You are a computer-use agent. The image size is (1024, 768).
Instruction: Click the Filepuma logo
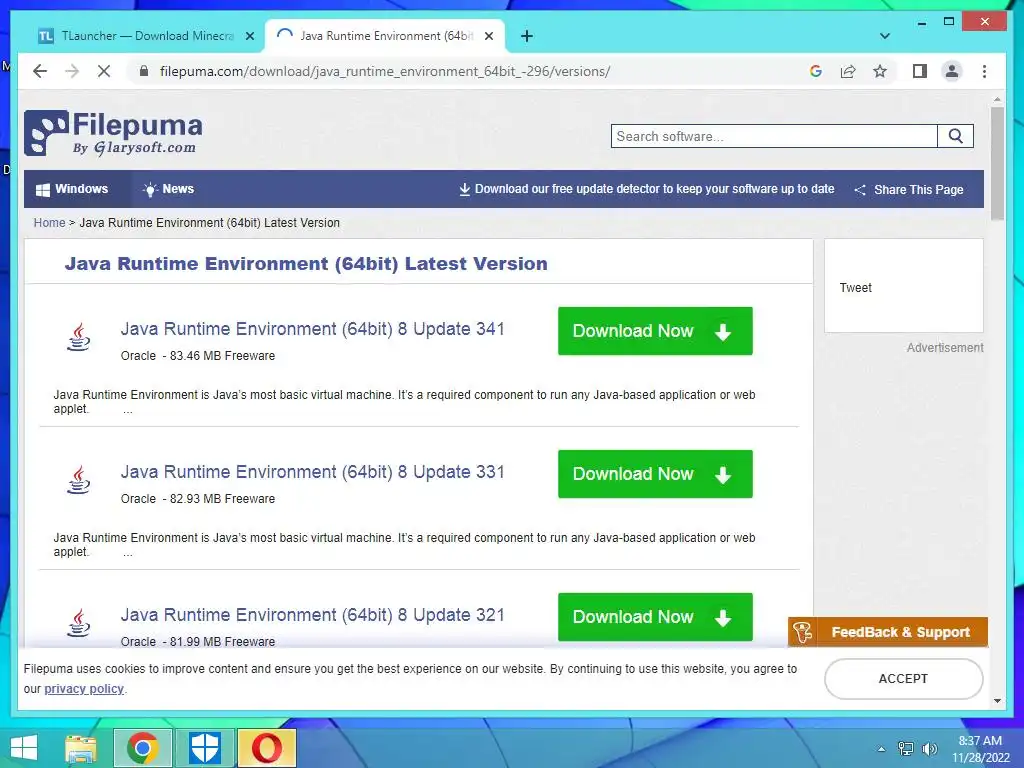113,133
